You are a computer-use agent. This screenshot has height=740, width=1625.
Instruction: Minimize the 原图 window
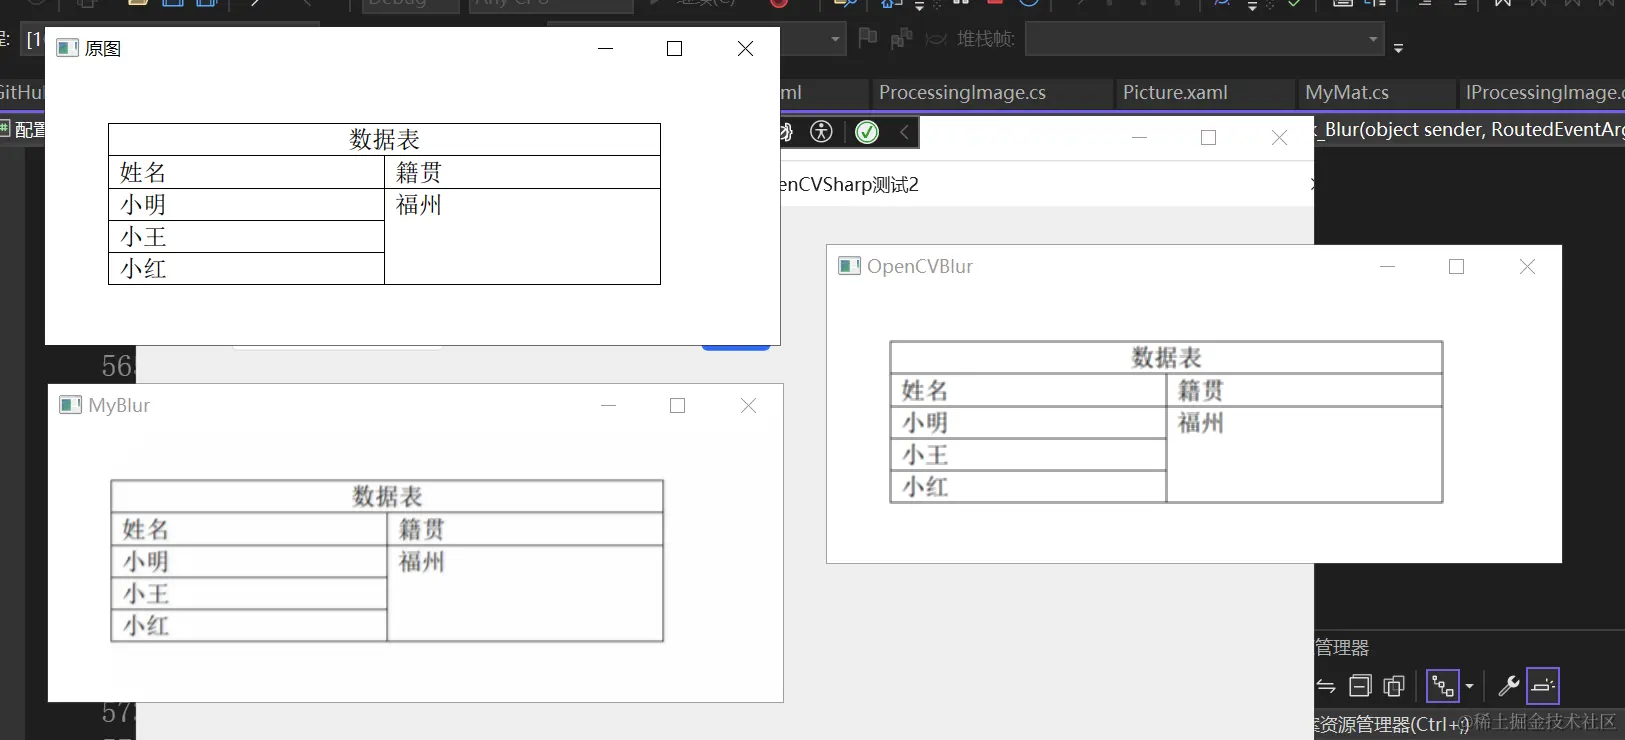coord(605,48)
